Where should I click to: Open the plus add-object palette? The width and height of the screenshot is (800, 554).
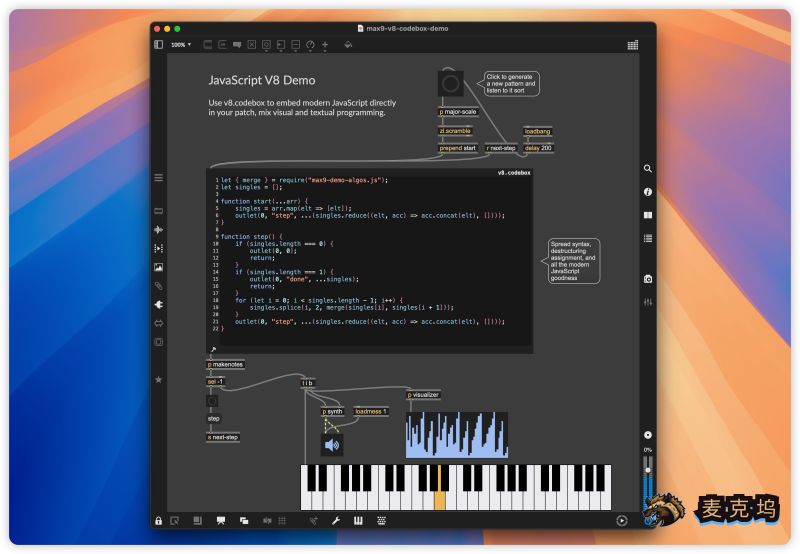pyautogui.click(x=325, y=45)
